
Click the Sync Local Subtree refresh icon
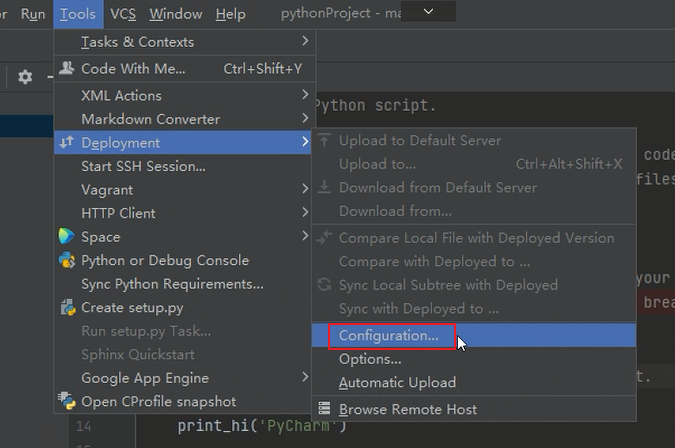[325, 284]
